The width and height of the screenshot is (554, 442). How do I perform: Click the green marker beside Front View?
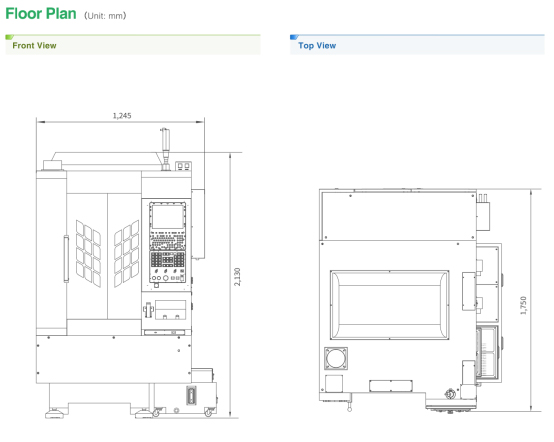click(x=10, y=37)
